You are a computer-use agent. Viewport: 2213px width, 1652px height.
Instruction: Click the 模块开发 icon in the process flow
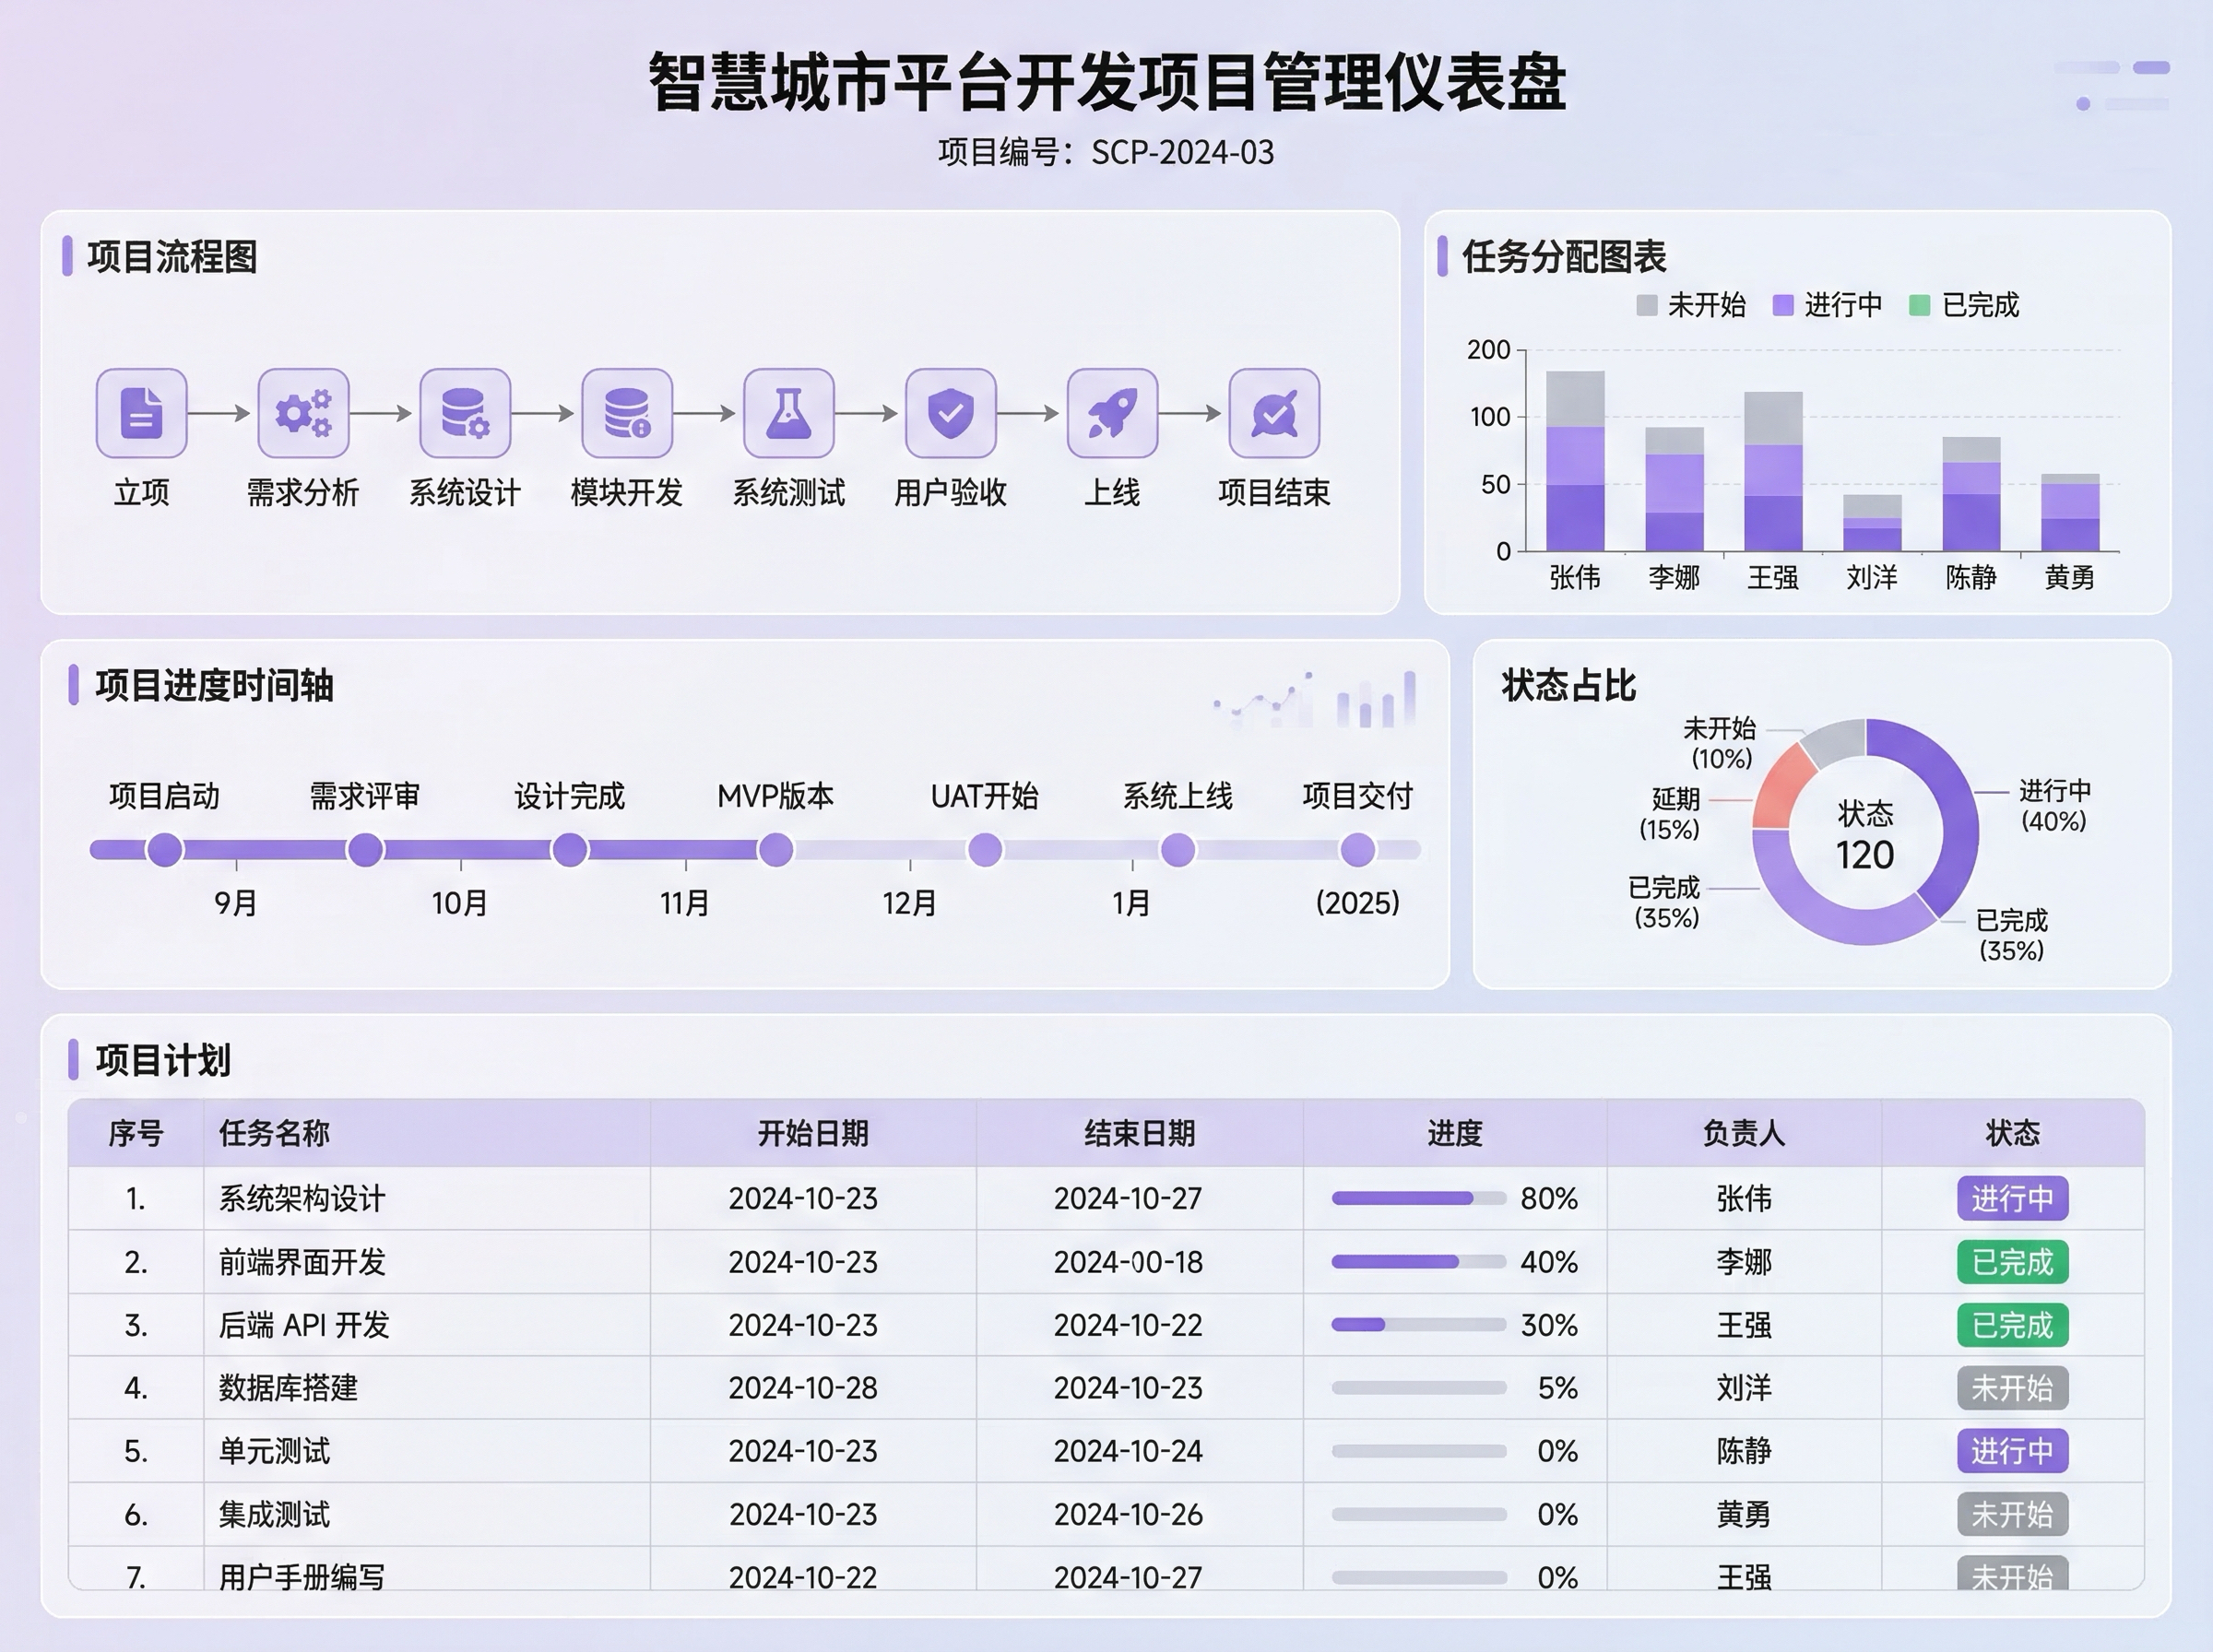tap(627, 413)
